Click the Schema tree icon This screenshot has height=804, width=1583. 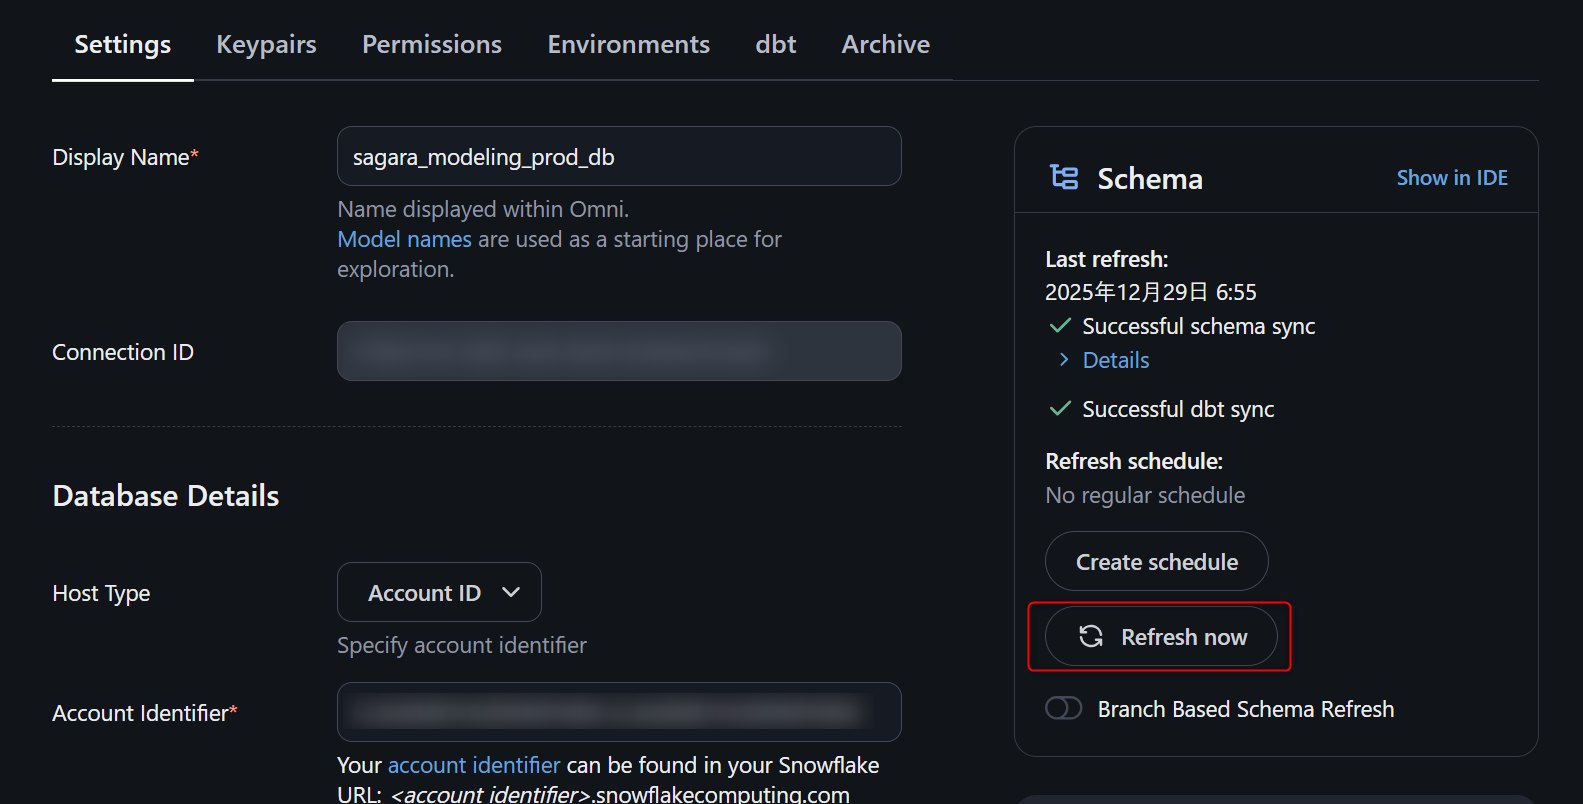pos(1064,178)
